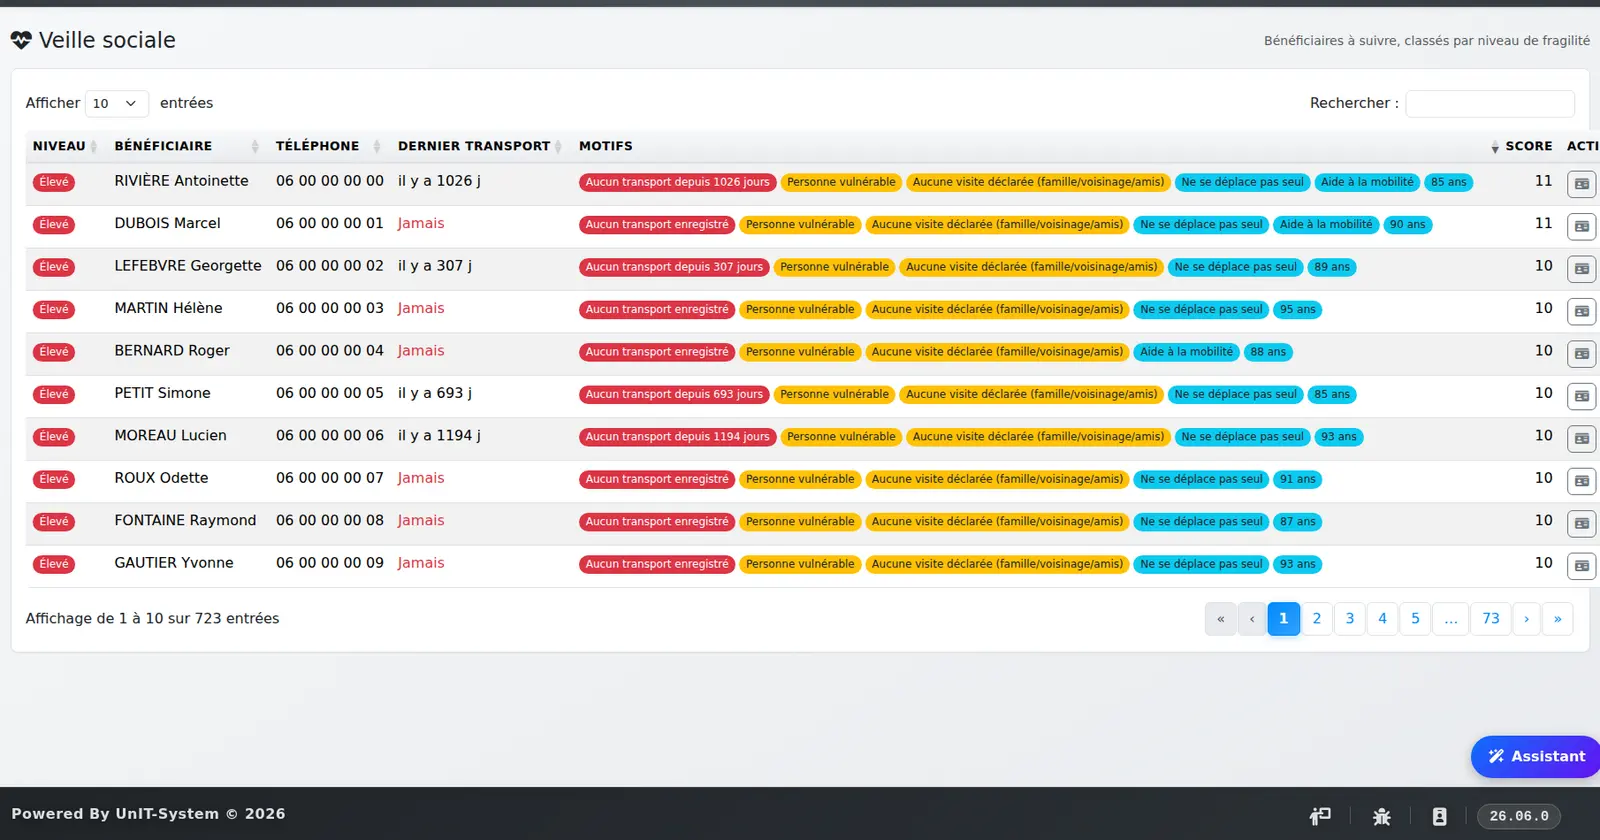Open the entries-per-page dropdown

(x=117, y=104)
